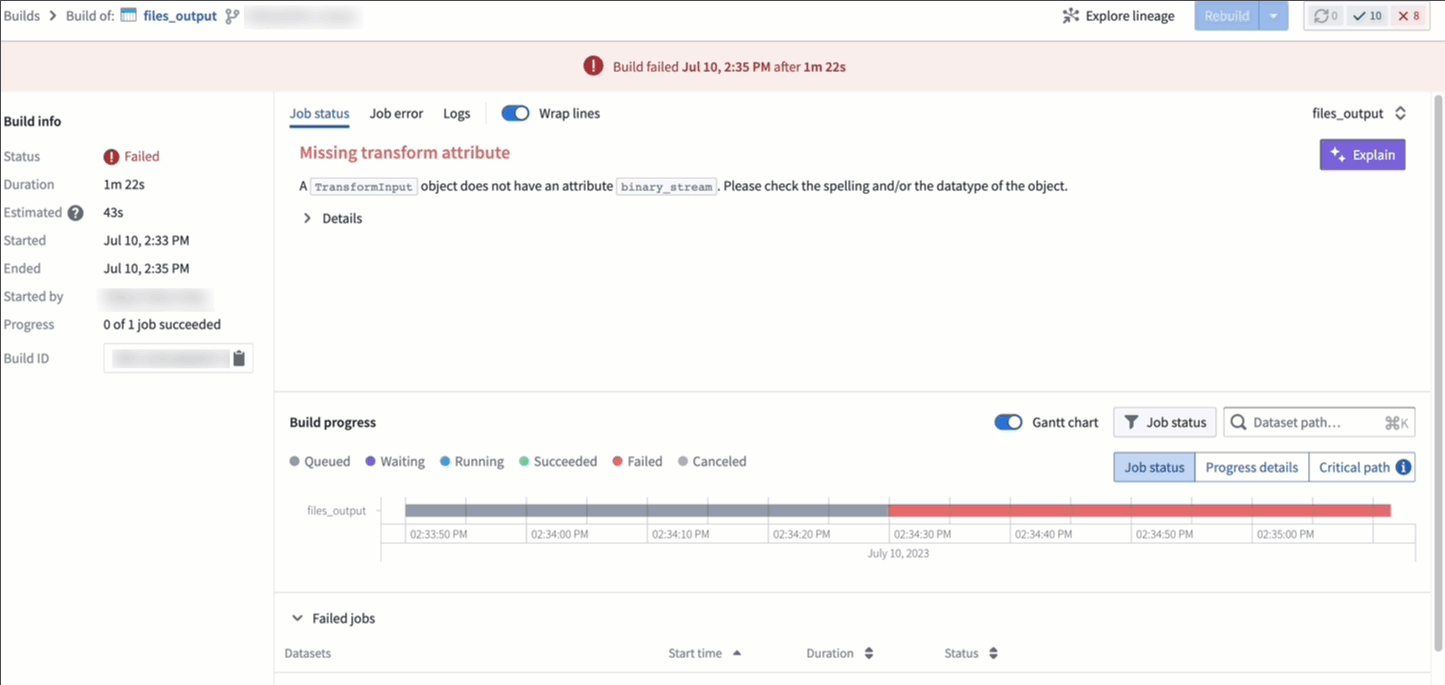Open the Rebuild dropdown arrow
This screenshot has height=685, width=1445.
point(1273,16)
